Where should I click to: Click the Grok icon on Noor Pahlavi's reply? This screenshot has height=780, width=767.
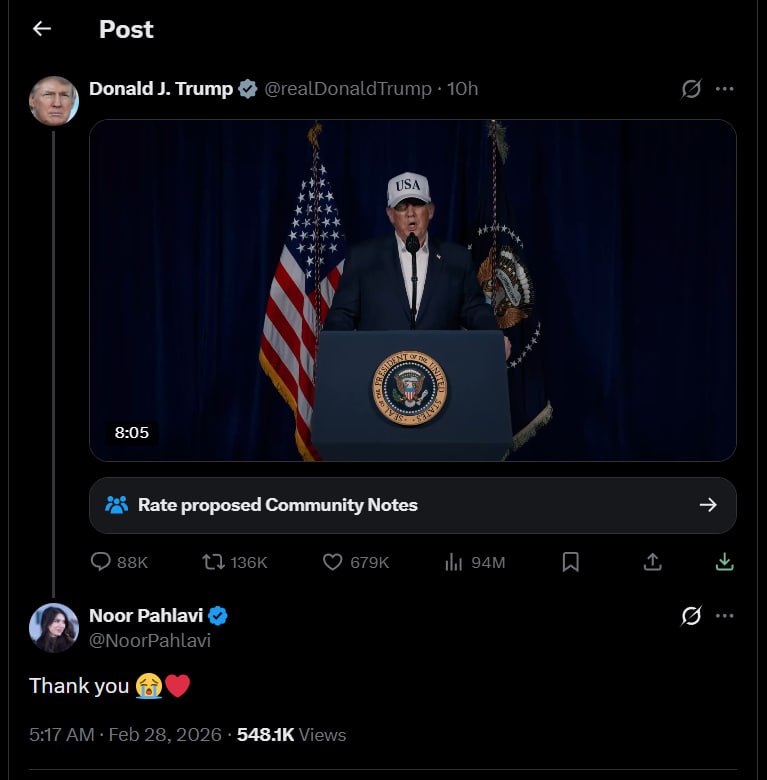point(691,616)
